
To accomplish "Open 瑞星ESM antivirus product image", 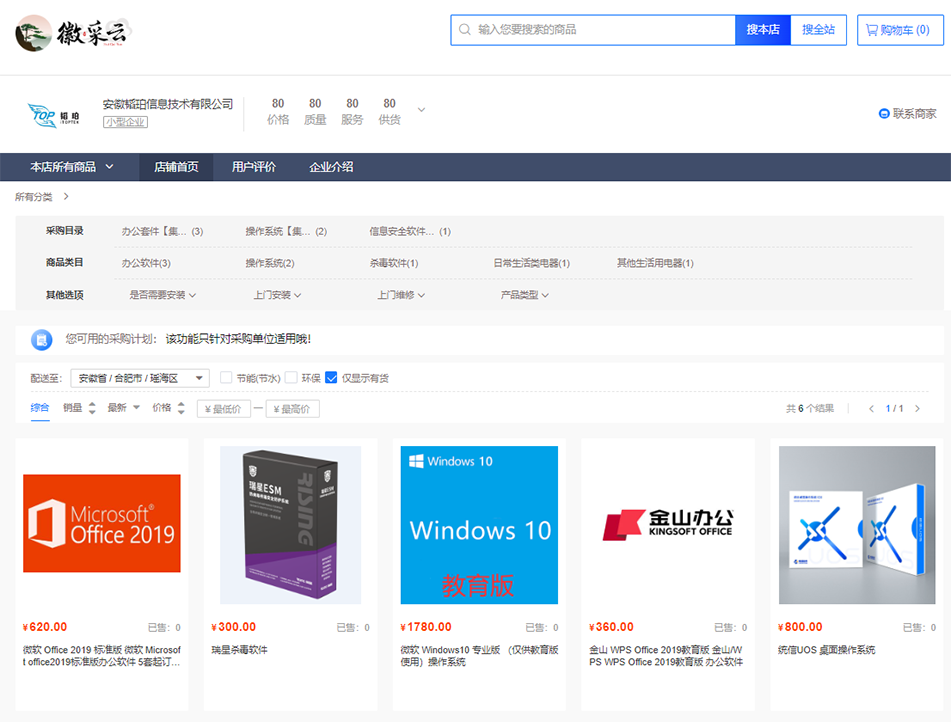I will click(291, 525).
